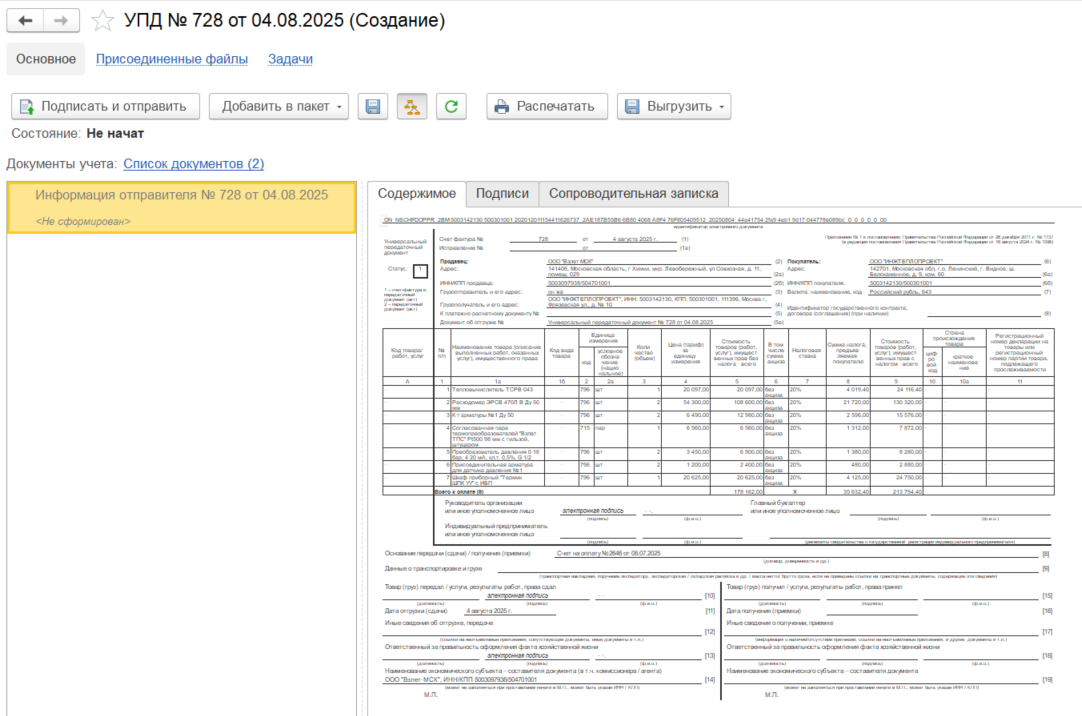This screenshot has height=716, width=1082.
Task: Go forward with the right arrow button
Action: 61,21
